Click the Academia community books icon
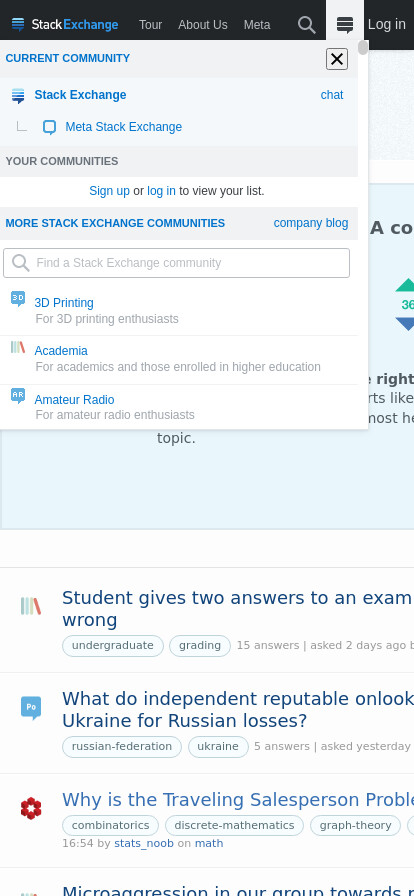 coord(18,347)
